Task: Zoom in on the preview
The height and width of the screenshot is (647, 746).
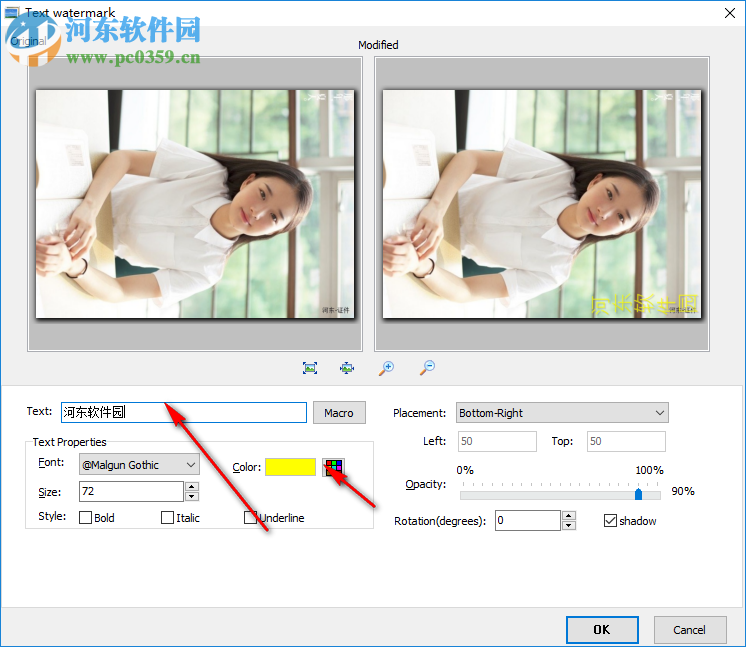Action: (386, 368)
